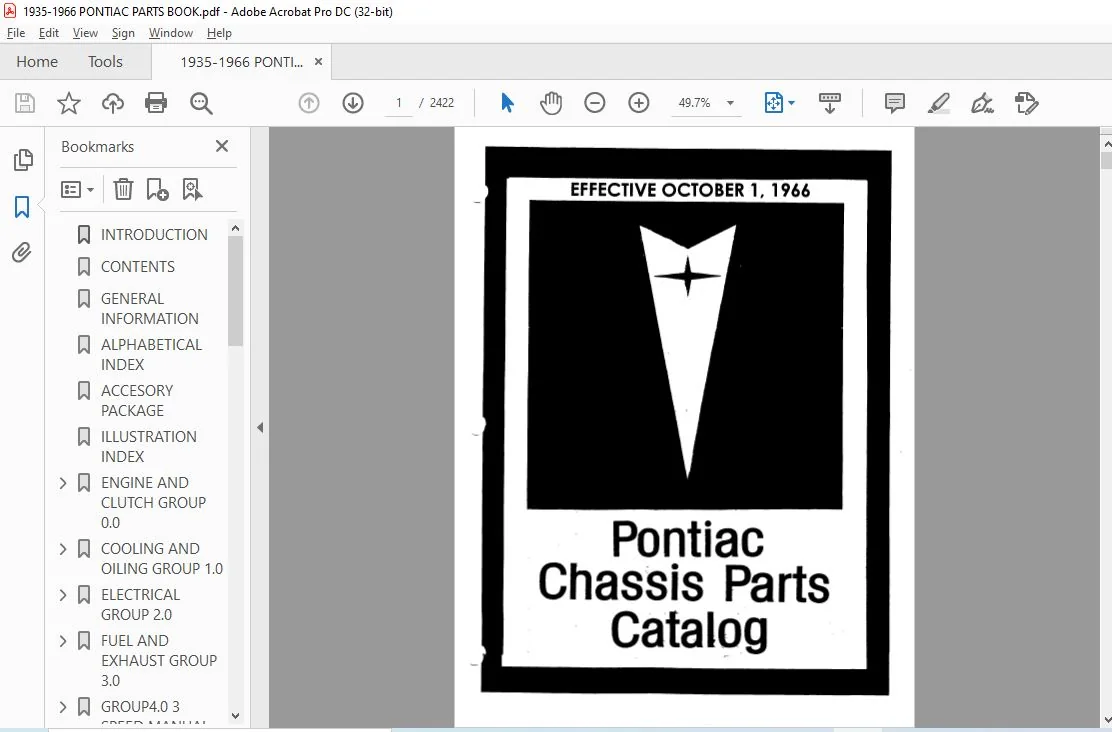Open ALPHABETICAL INDEX bookmark
The image size is (1112, 732).
pyautogui.click(x=152, y=355)
